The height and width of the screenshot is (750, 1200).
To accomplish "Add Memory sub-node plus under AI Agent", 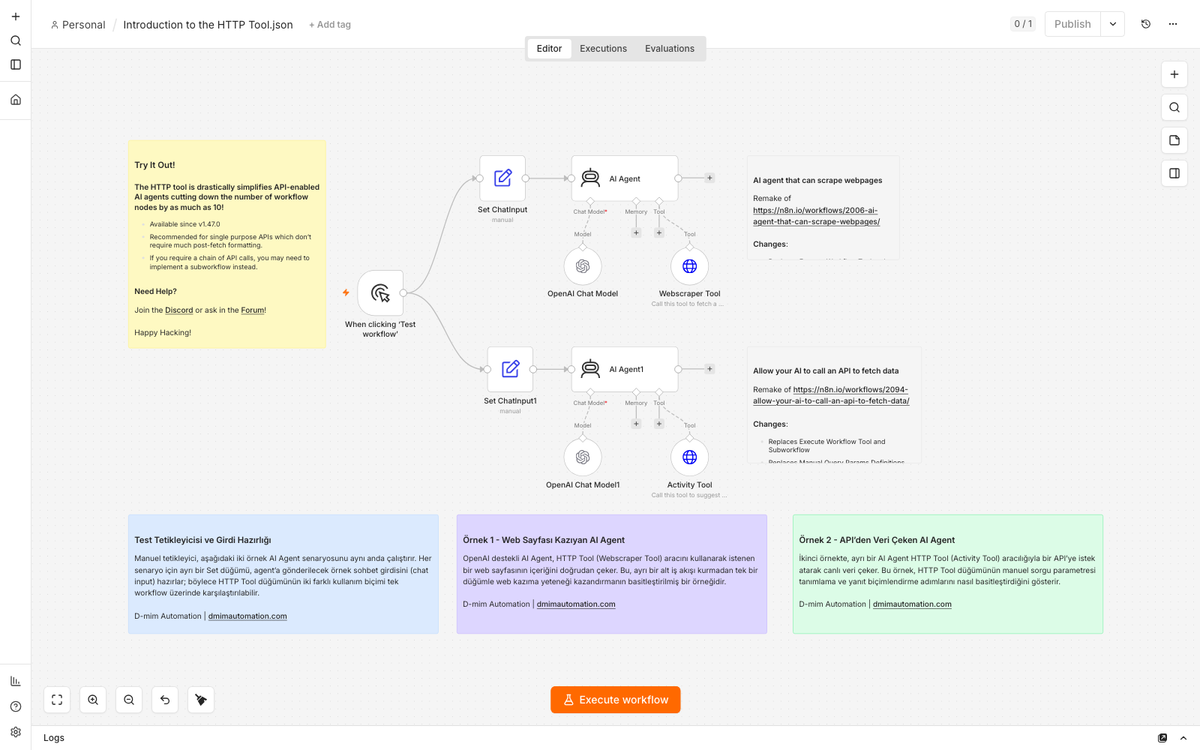I will point(636,233).
